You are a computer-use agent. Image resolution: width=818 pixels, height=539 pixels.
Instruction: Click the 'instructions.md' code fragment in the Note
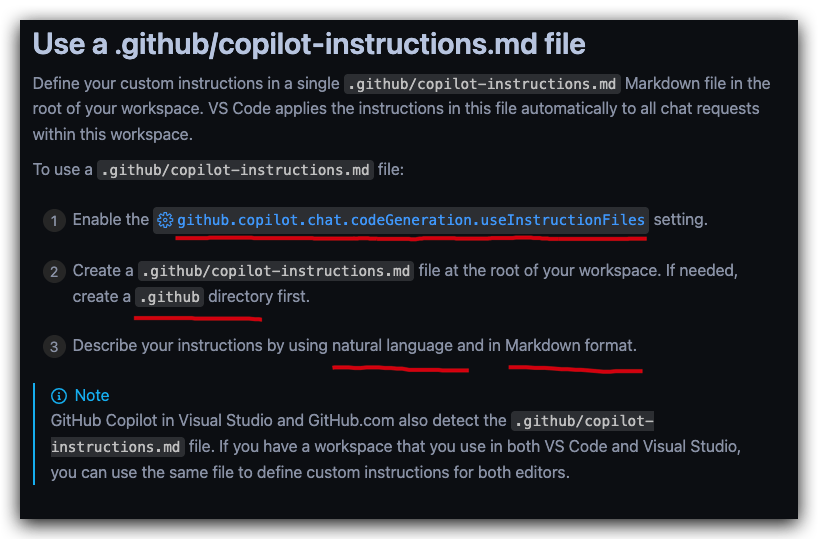point(117,447)
